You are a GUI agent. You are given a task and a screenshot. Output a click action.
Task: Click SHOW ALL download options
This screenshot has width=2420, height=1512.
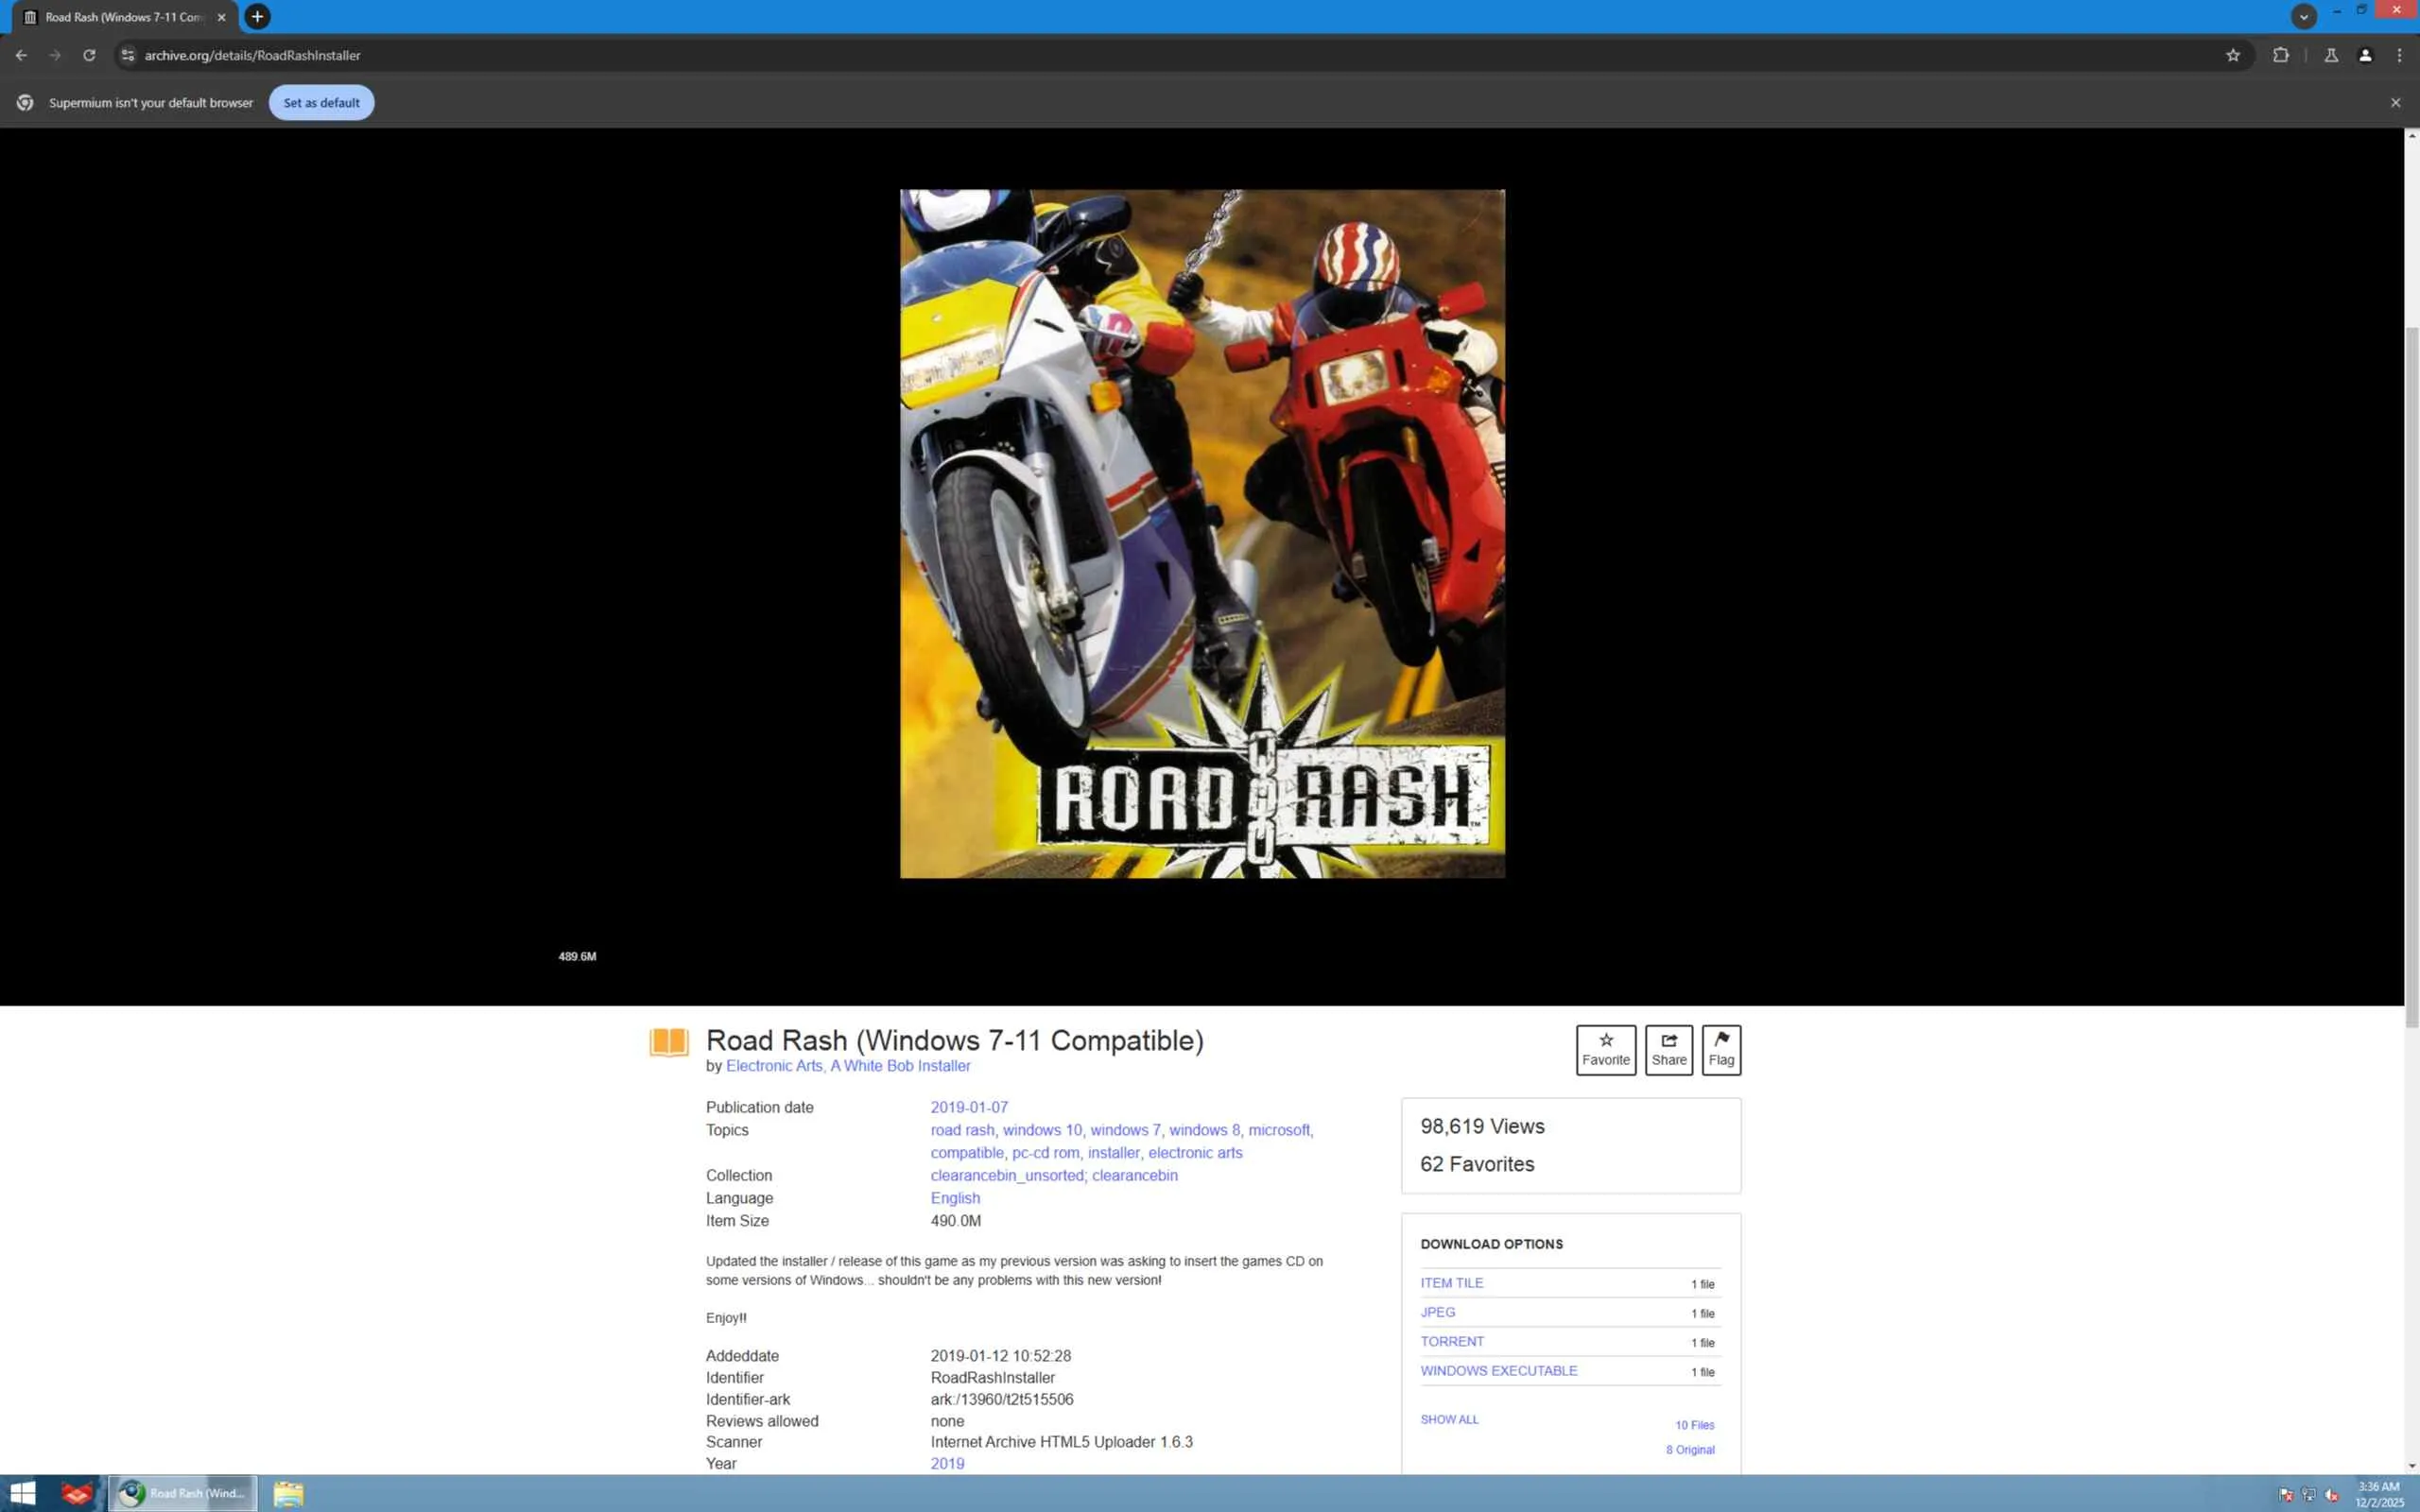1448,1419
